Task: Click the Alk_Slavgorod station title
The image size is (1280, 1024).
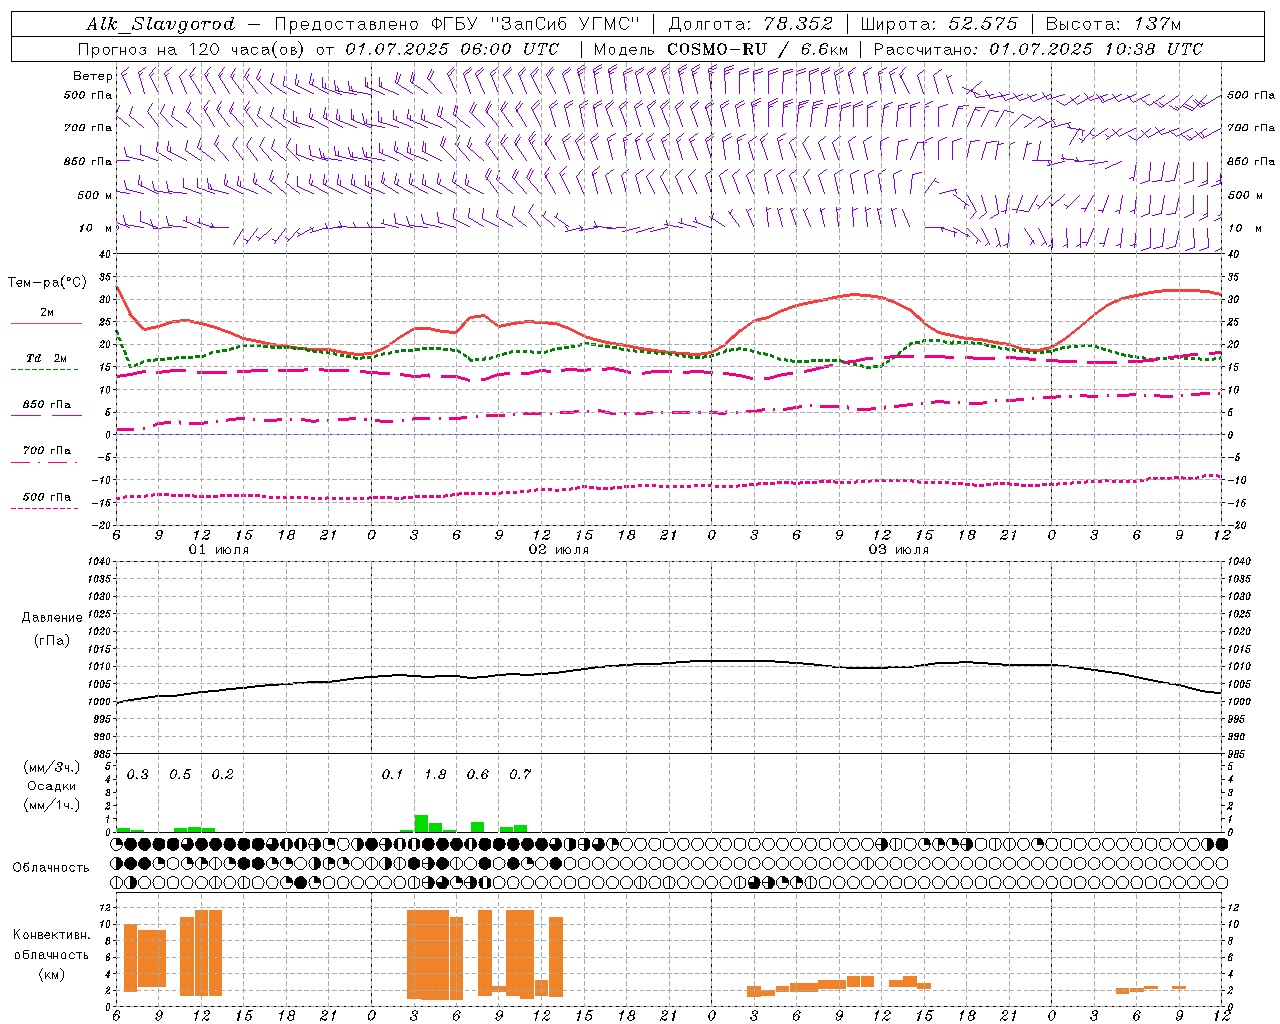Action: tap(161, 24)
